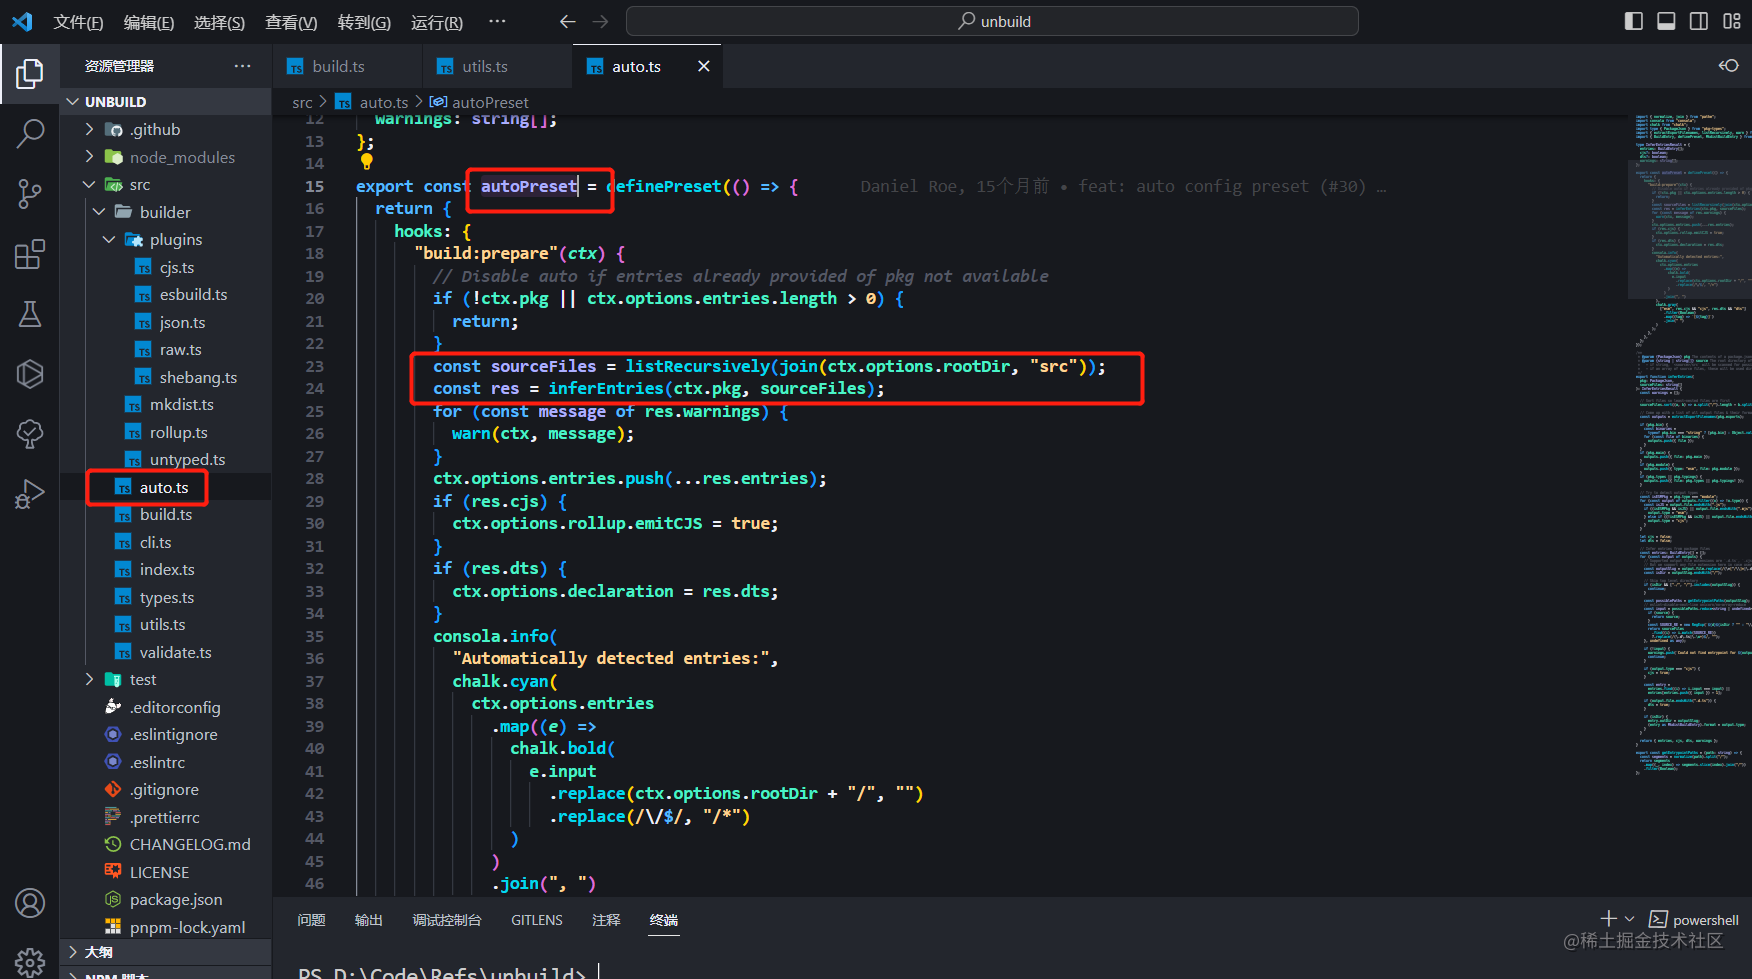Expand the .github folder

pyautogui.click(x=166, y=129)
